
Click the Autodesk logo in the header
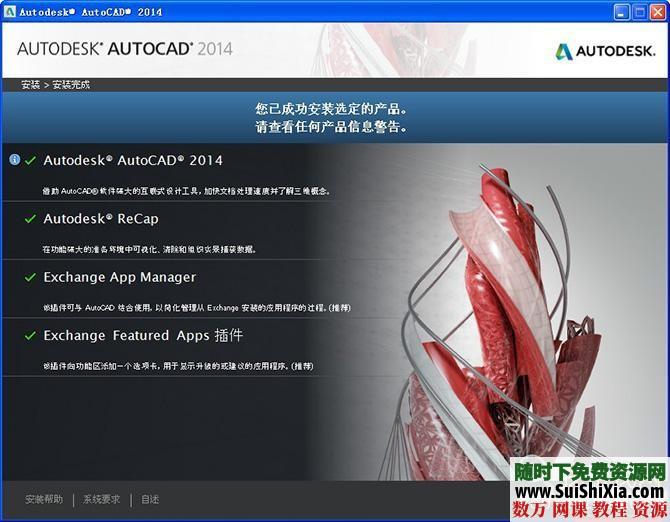(x=605, y=52)
